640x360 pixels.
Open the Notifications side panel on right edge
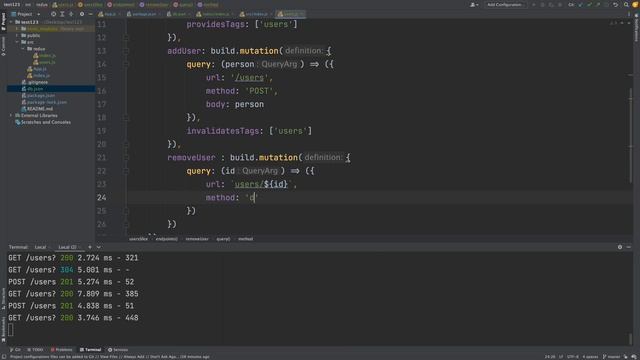point(636,29)
